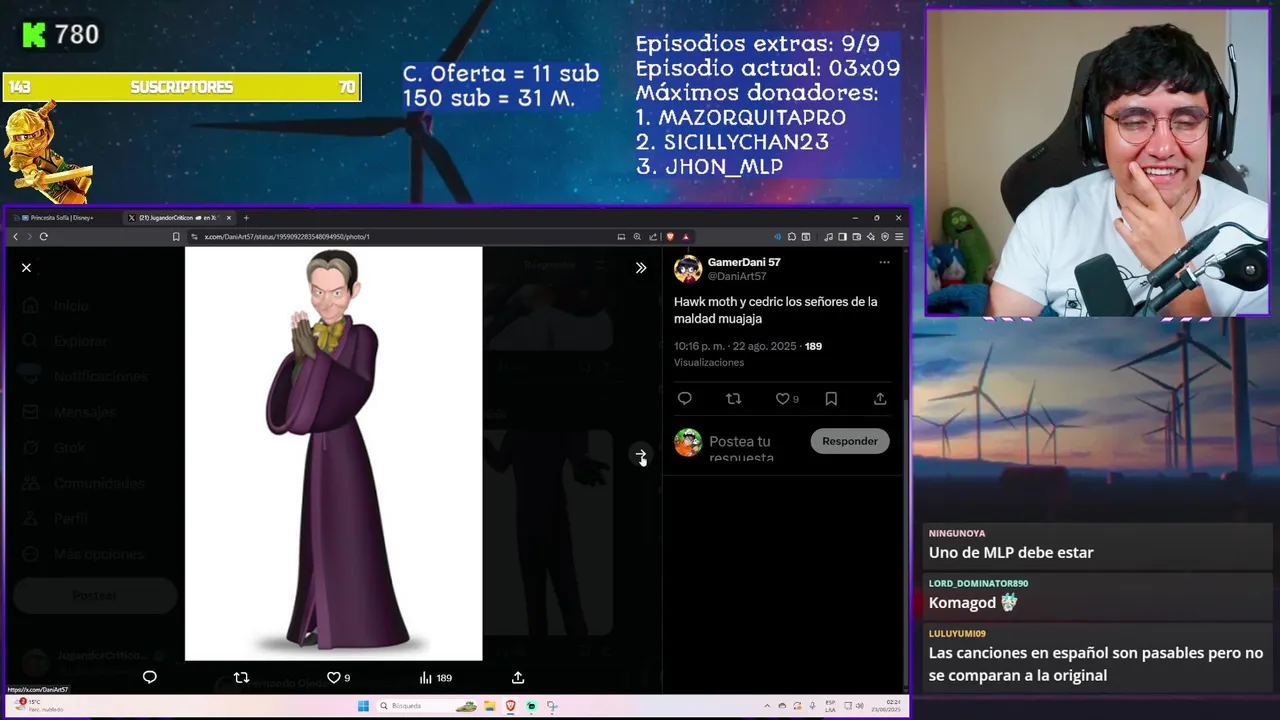Click chat username LORD_DOMINATOR890
Screen dimensions: 1280x720
point(978,583)
